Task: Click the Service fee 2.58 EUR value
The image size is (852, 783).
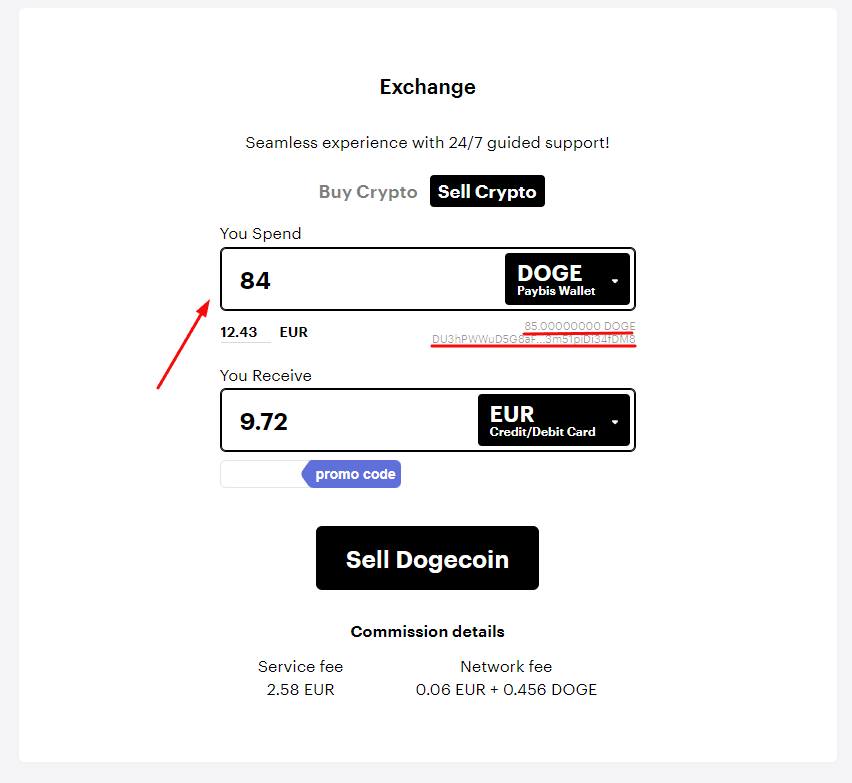Action: 300,690
